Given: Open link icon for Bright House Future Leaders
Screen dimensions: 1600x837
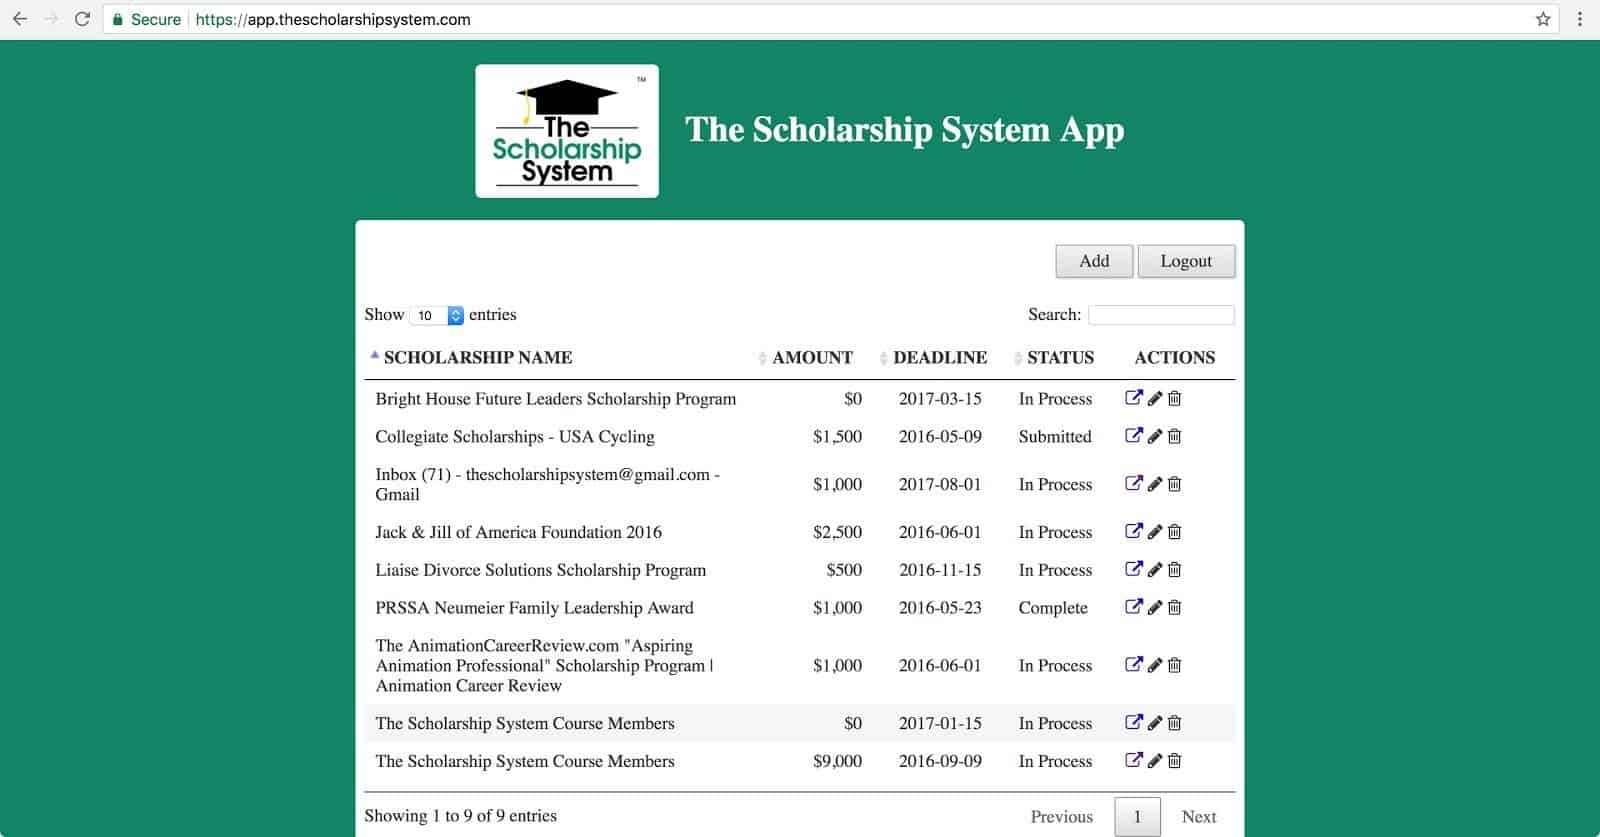Looking at the screenshot, I should tap(1133, 397).
